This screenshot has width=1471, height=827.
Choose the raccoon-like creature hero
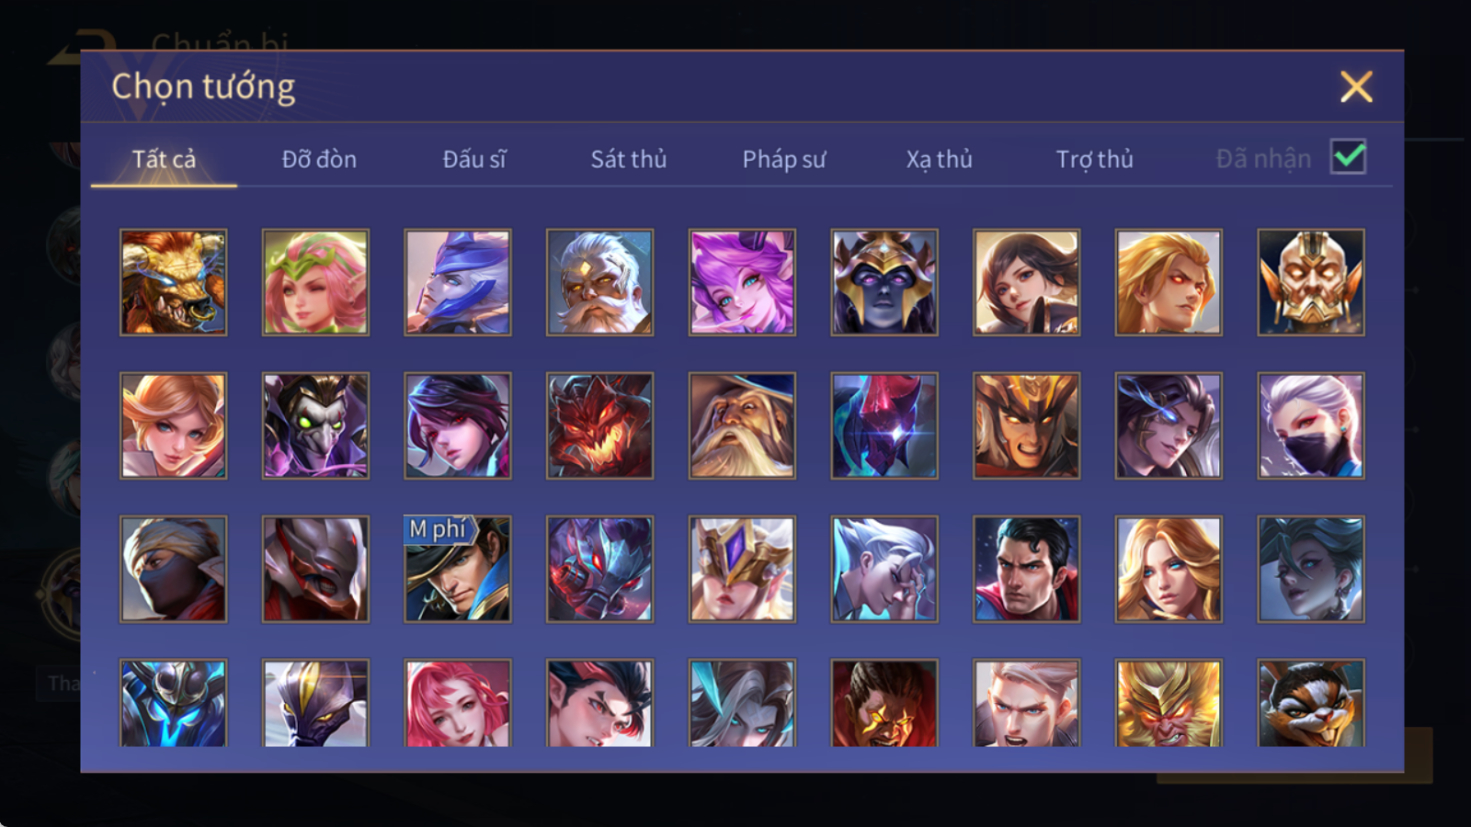1310,703
